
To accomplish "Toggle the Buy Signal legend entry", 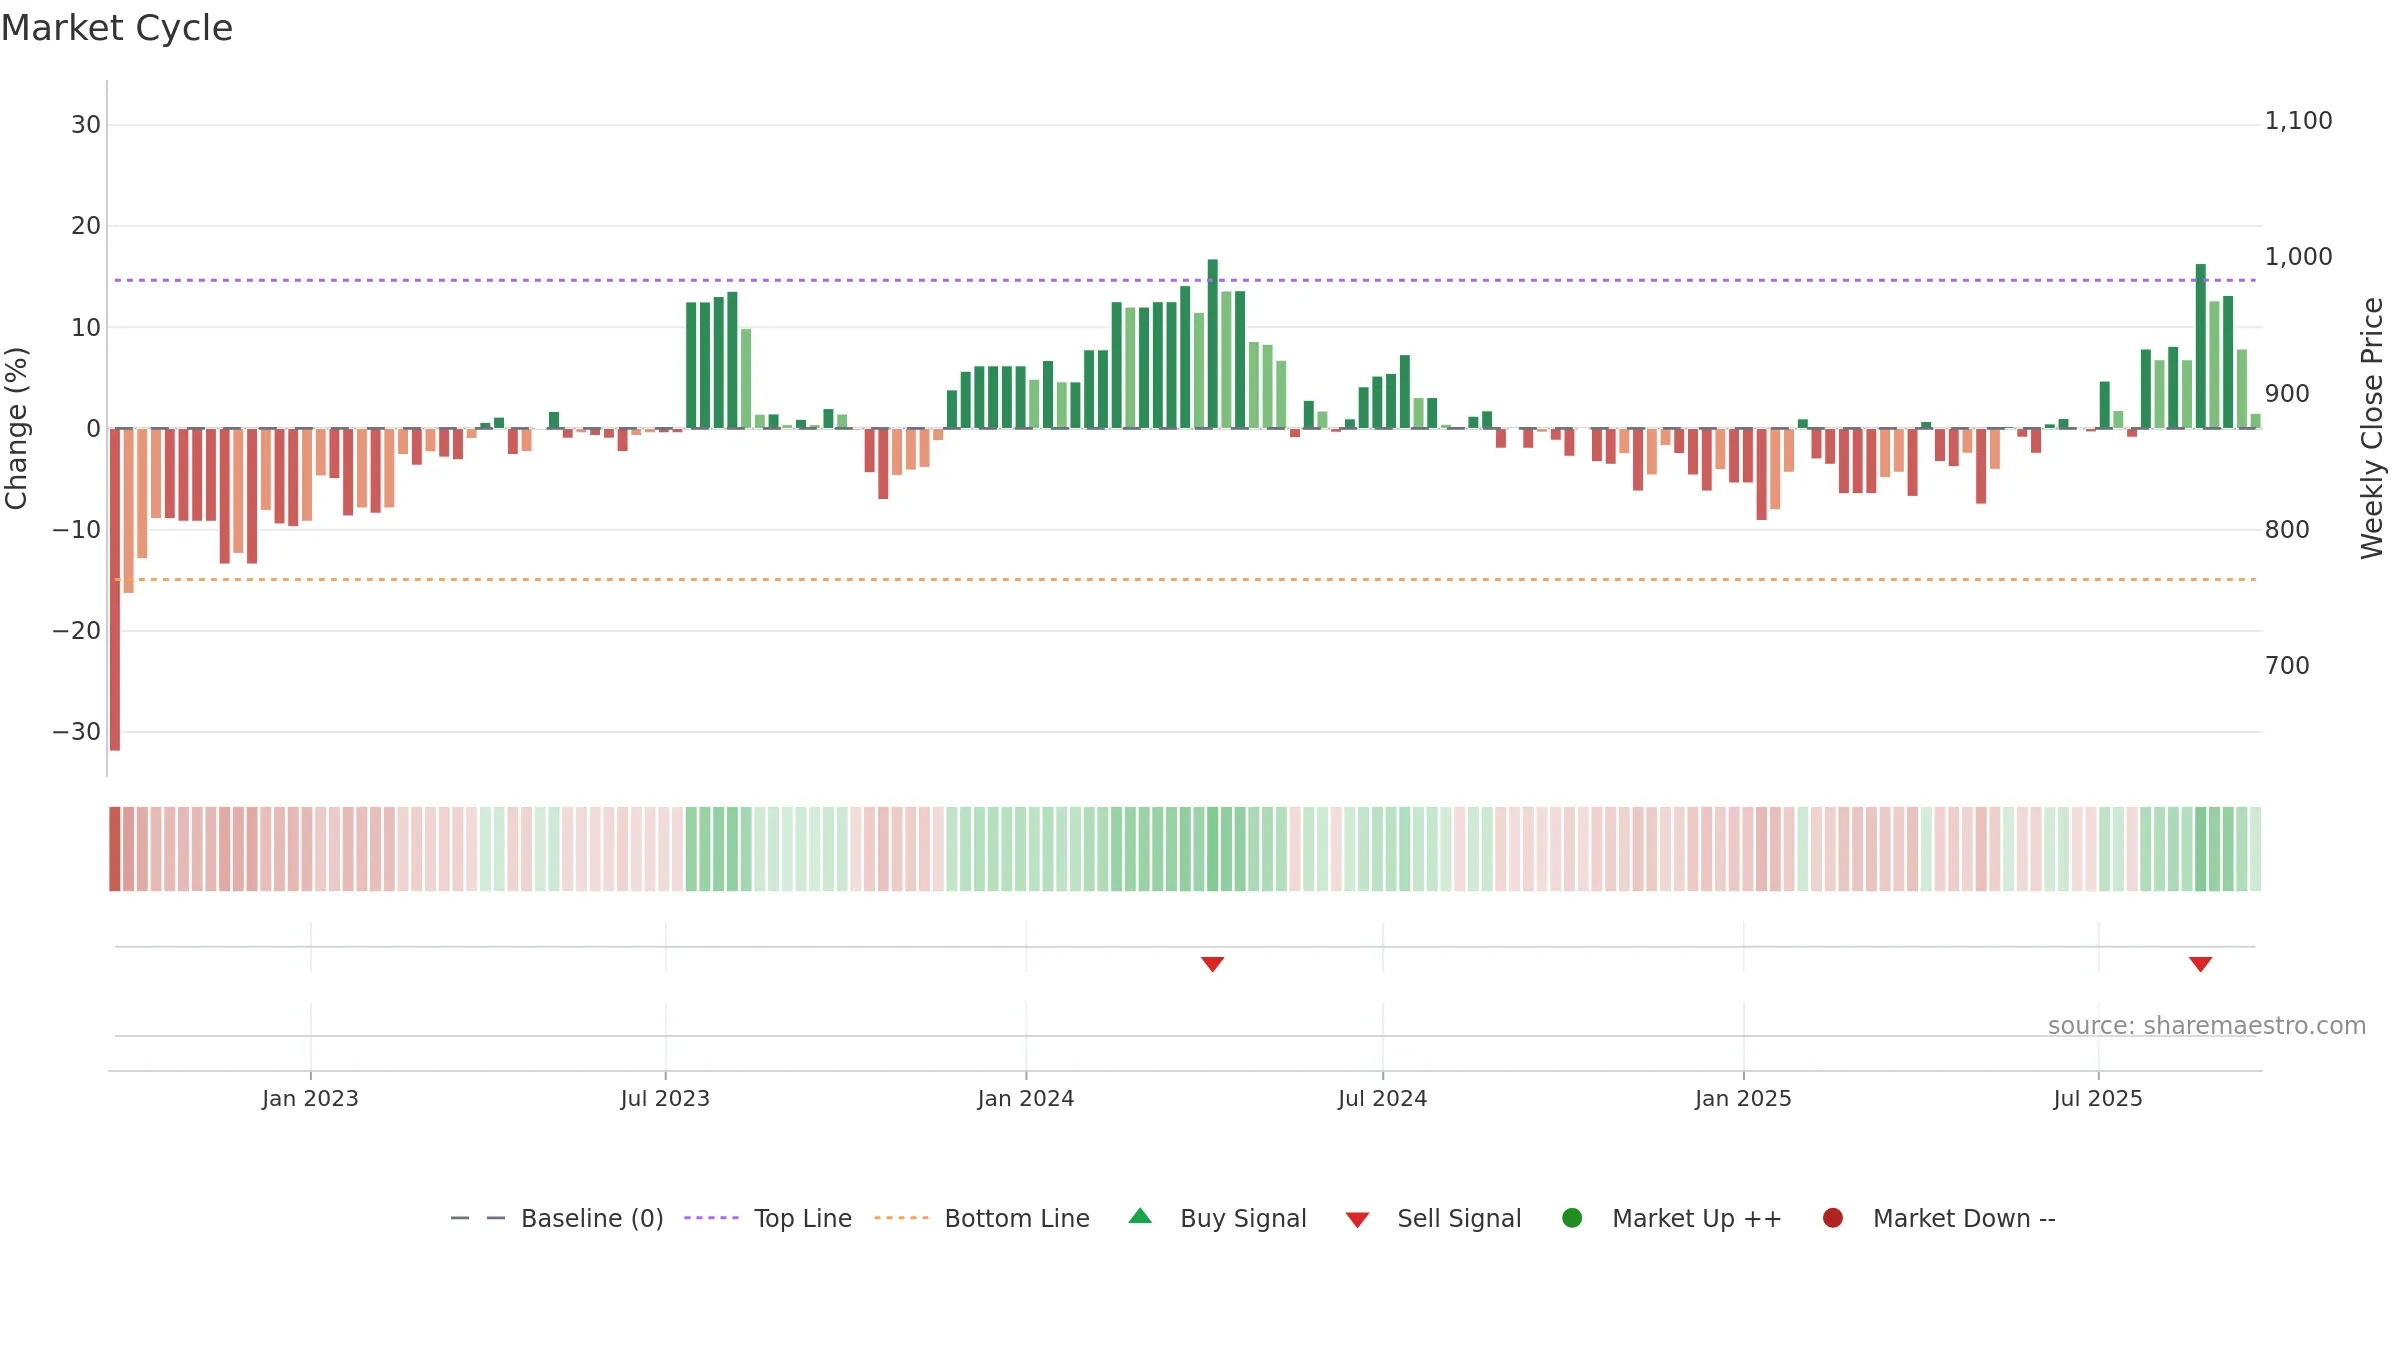I will (x=1217, y=1218).
